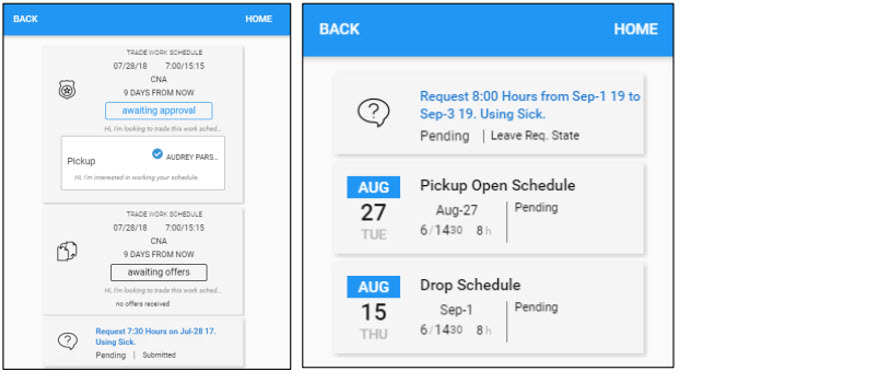This screenshot has height=374, width=881.
Task: Tap BACK in the right phone screen
Action: click(339, 29)
